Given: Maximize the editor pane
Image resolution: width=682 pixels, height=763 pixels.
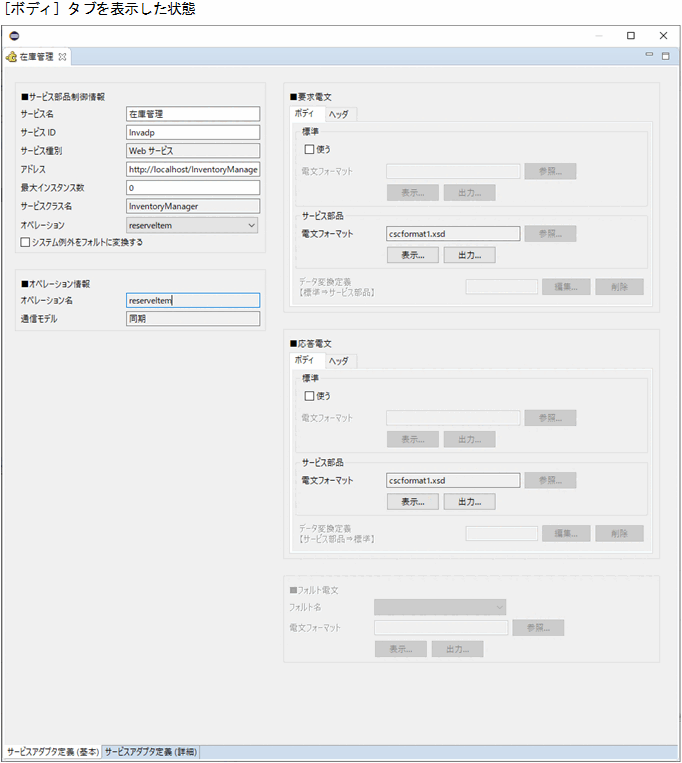Looking at the screenshot, I should (665, 56).
